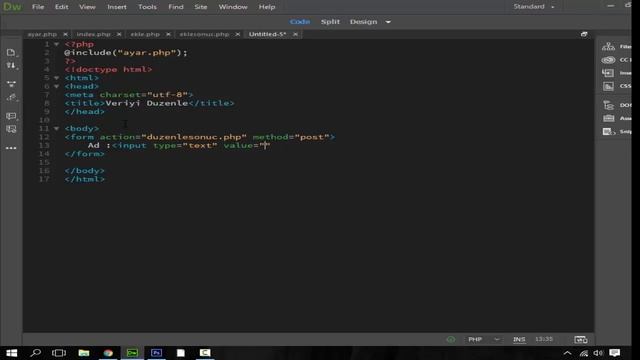Open the Site menu

(201, 7)
